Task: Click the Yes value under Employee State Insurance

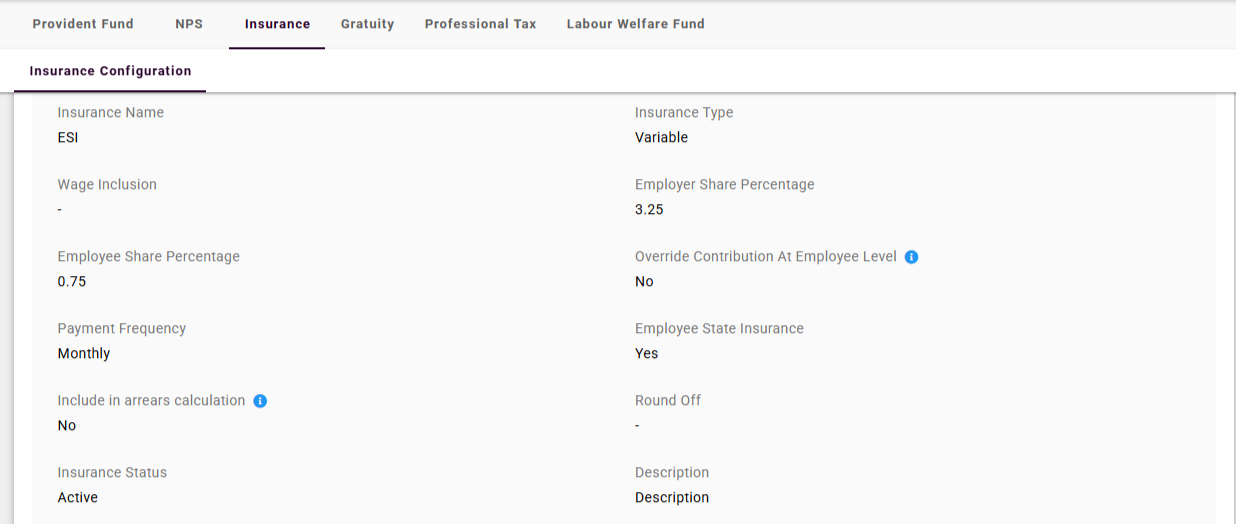Action: tap(647, 354)
